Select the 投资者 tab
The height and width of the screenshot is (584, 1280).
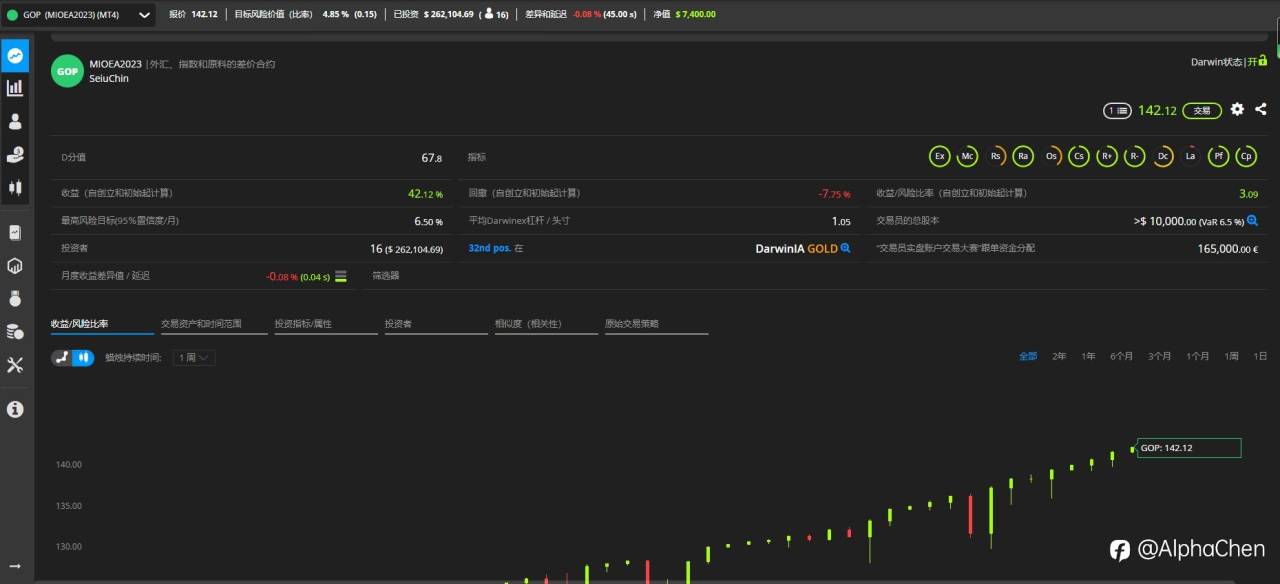point(434,325)
